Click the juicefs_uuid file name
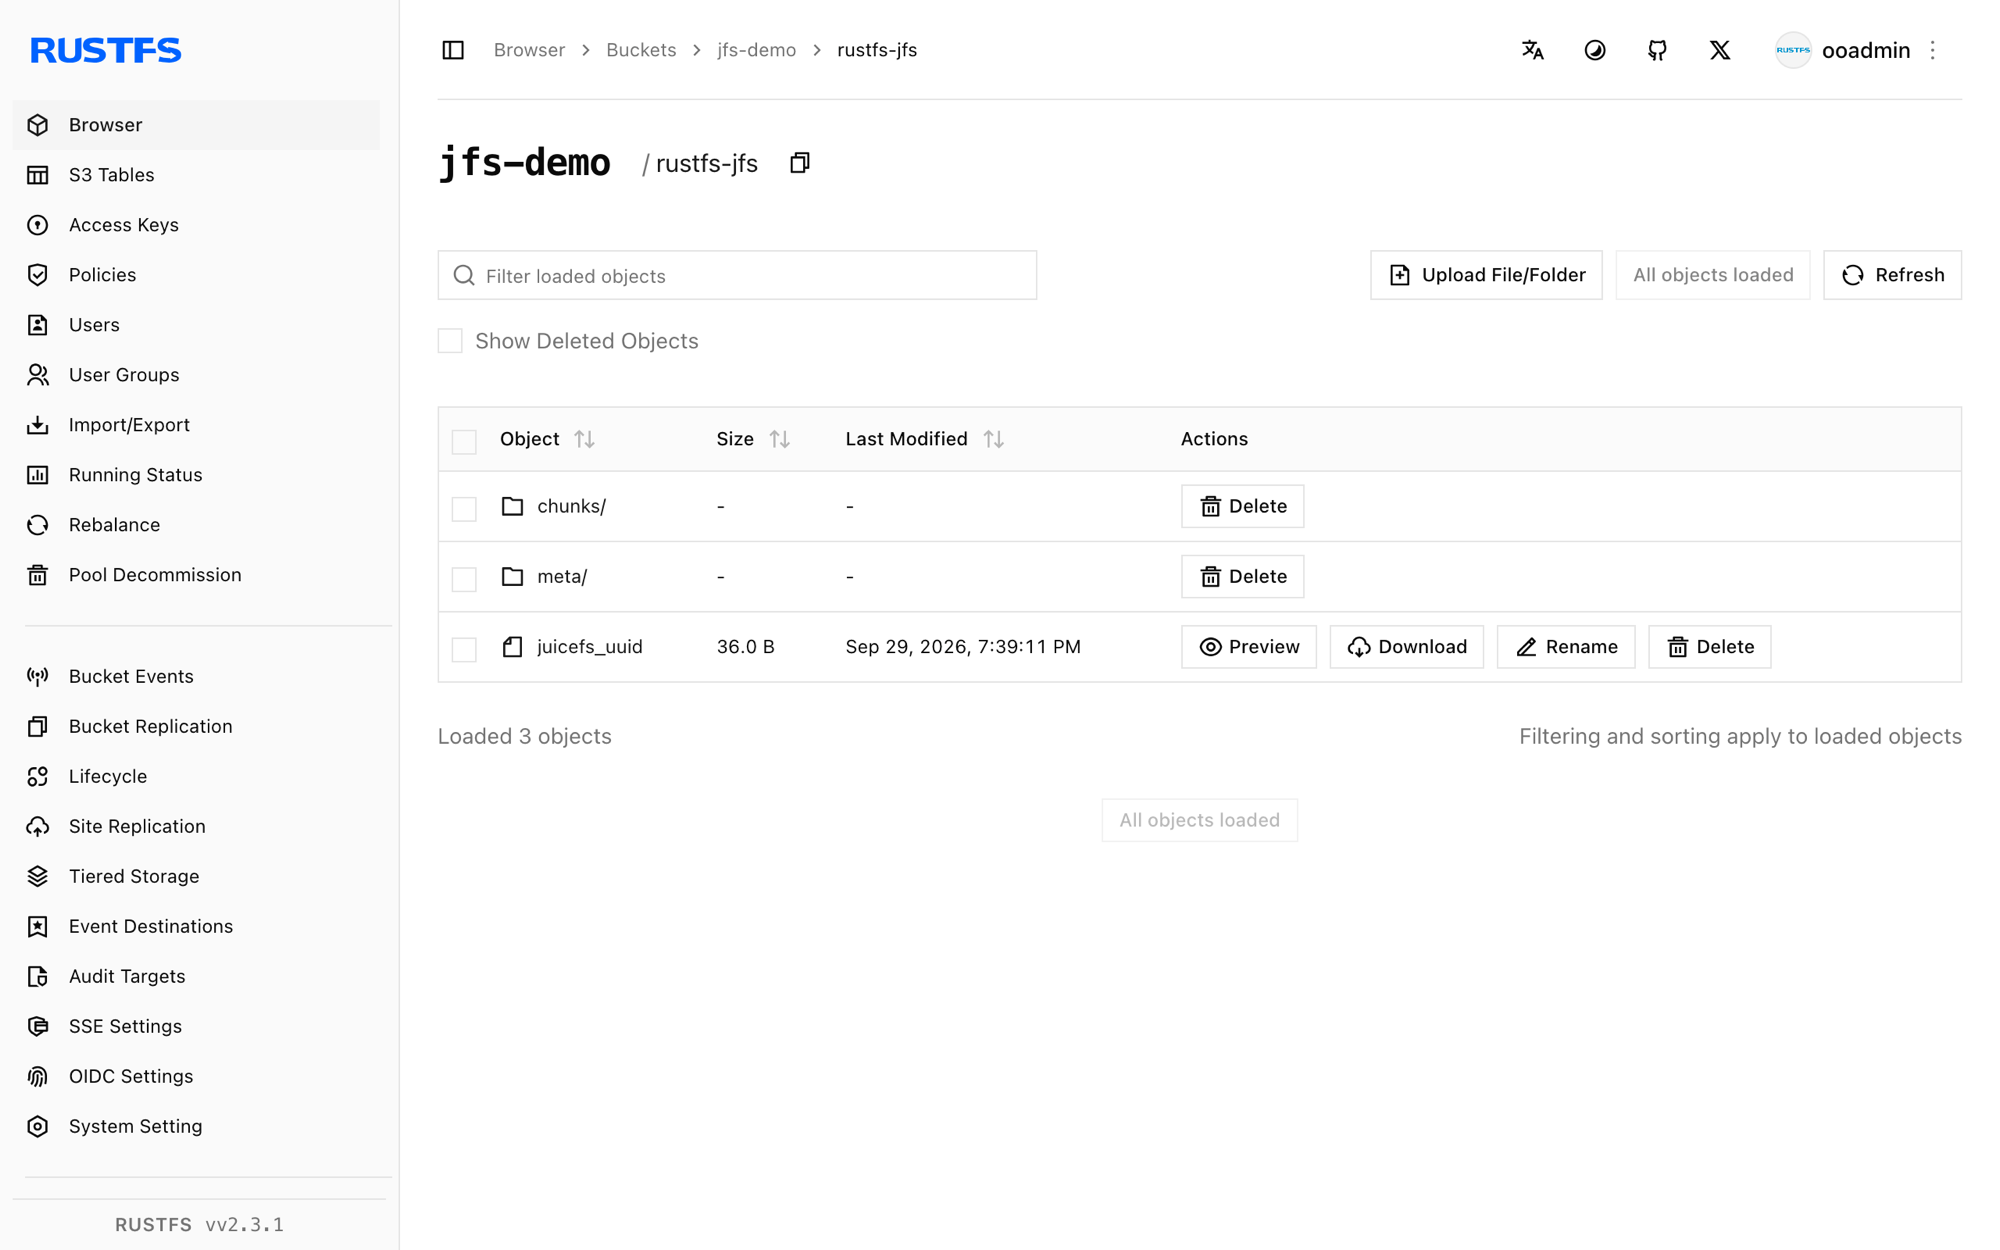2000x1250 pixels. 590,647
